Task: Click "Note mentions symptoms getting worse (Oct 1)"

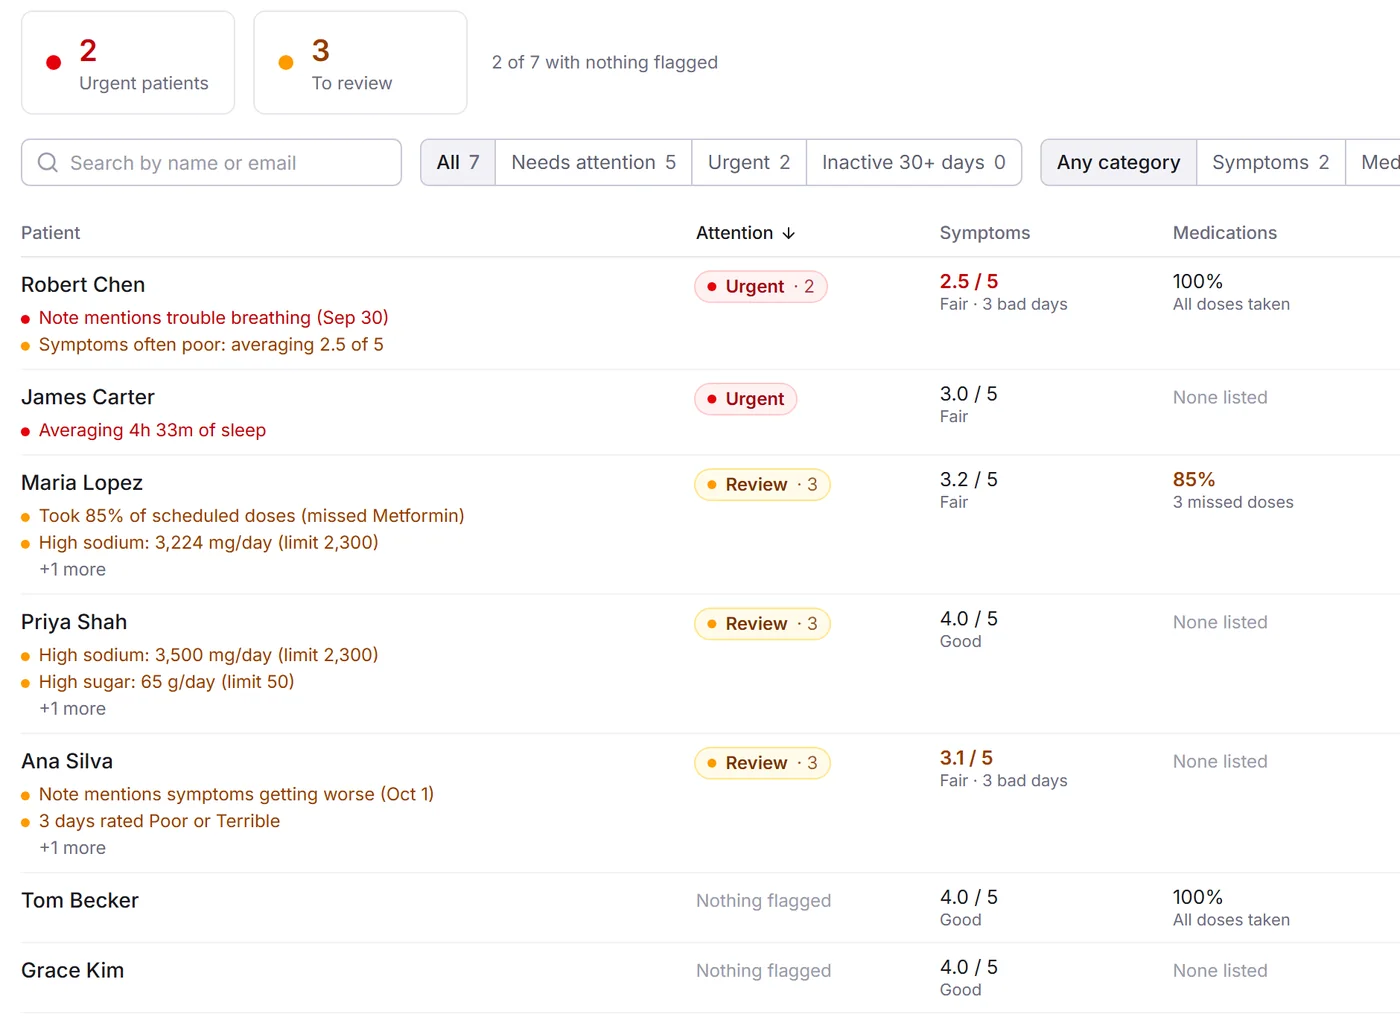Action: [236, 794]
